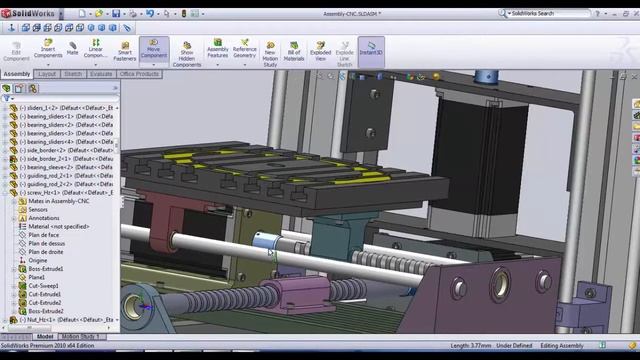
Task: Open the Reference Geometry tool
Action: click(244, 49)
